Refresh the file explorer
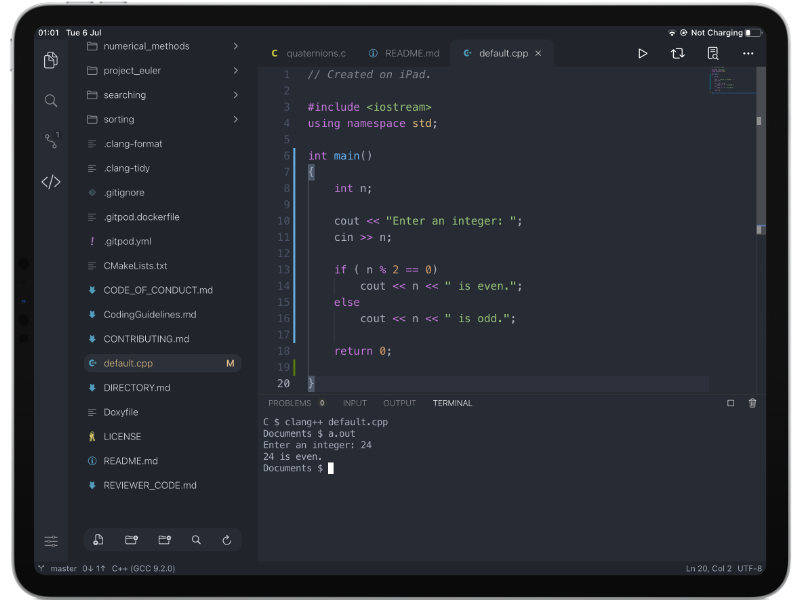 tap(227, 539)
